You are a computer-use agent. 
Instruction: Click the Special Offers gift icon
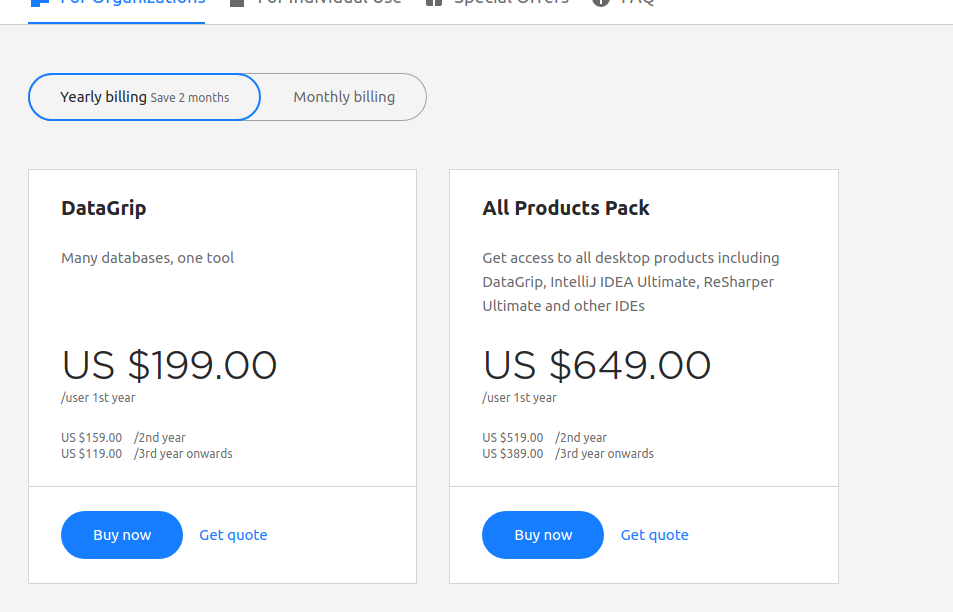(x=433, y=3)
